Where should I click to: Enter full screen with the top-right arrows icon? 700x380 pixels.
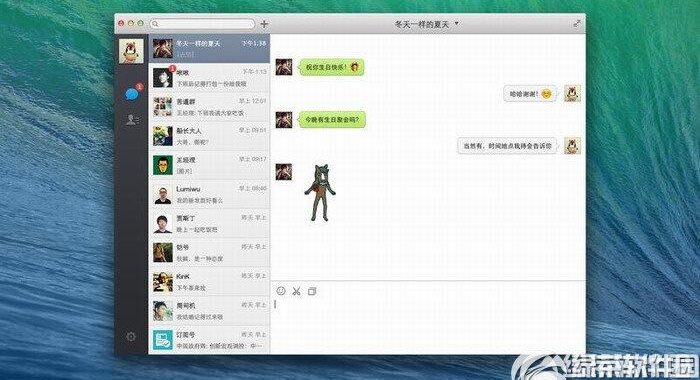577,23
